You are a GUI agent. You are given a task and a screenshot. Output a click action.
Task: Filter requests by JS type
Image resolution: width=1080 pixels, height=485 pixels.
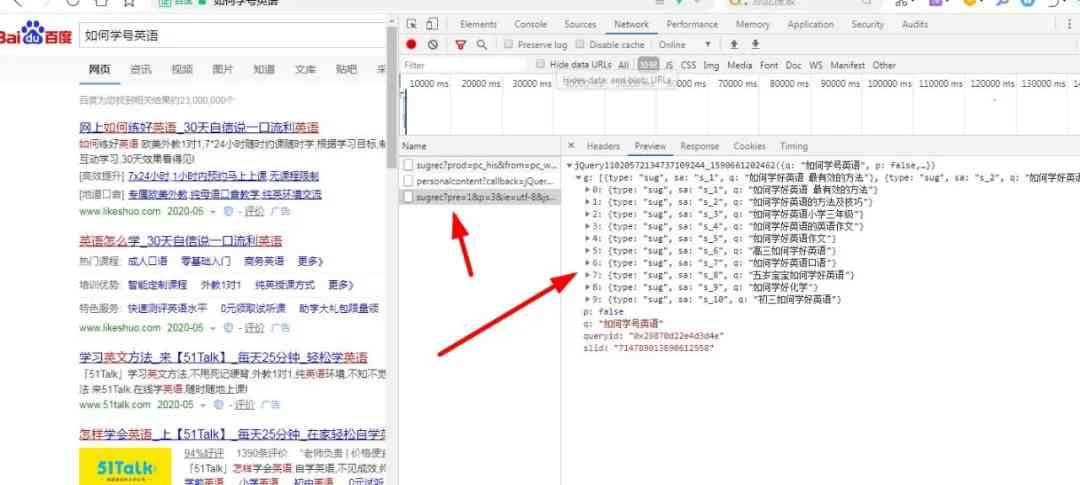point(669,65)
